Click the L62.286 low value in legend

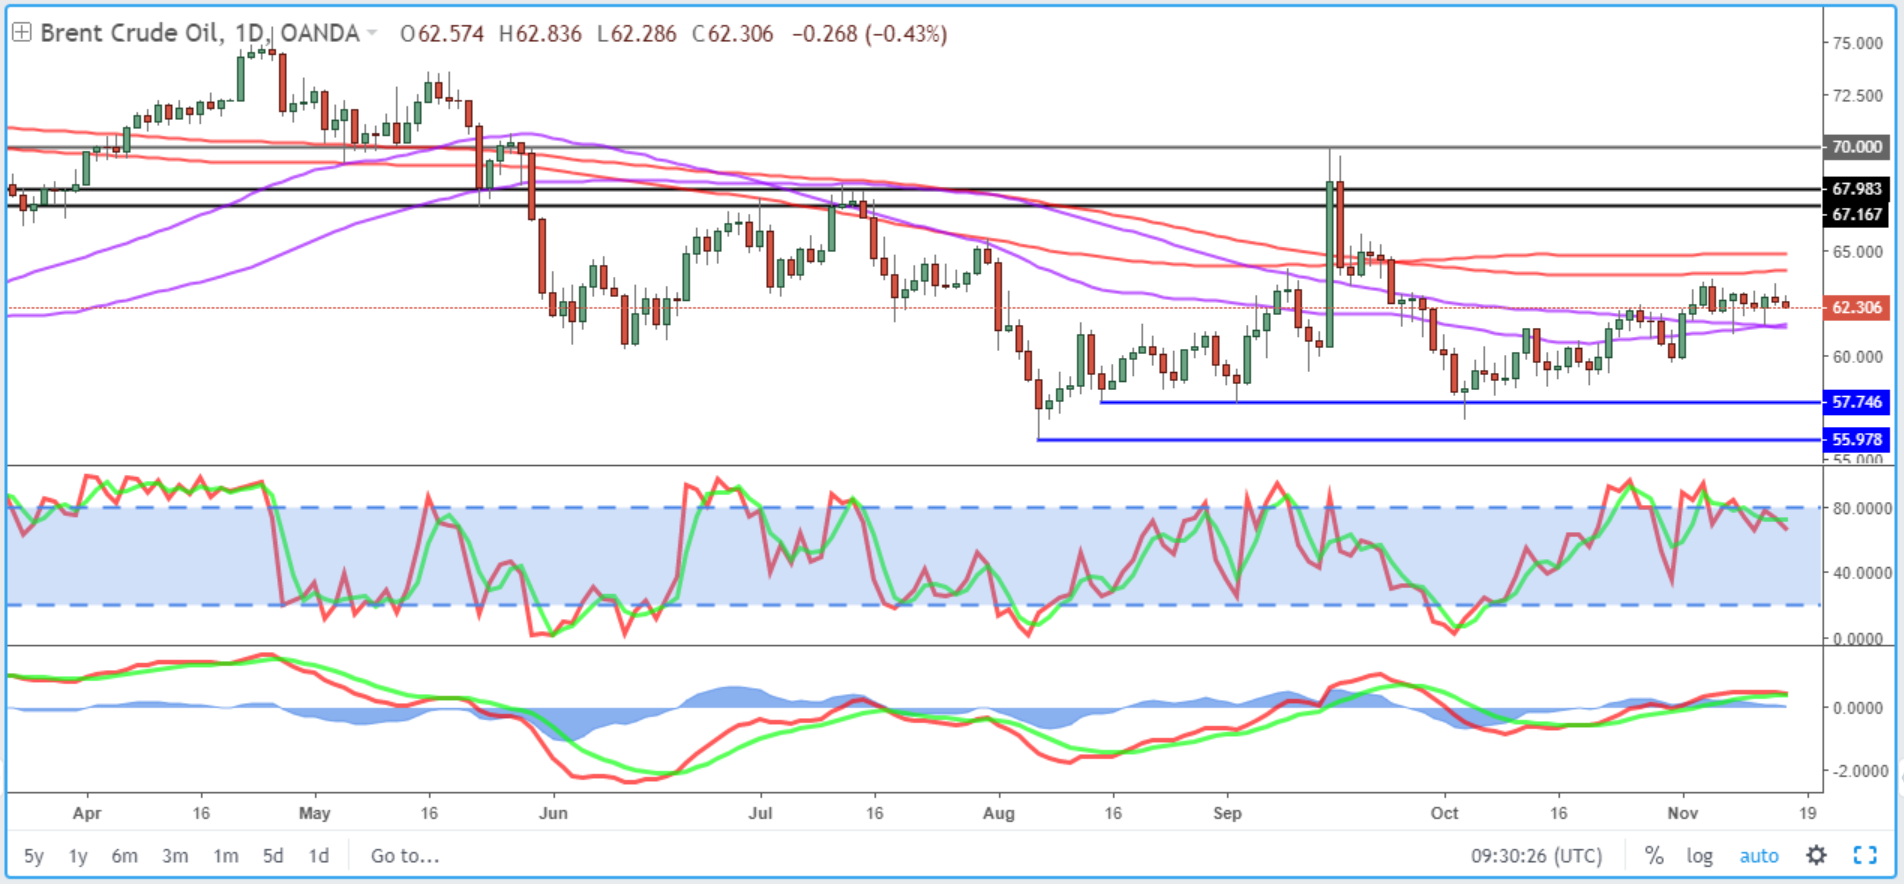click(x=637, y=34)
